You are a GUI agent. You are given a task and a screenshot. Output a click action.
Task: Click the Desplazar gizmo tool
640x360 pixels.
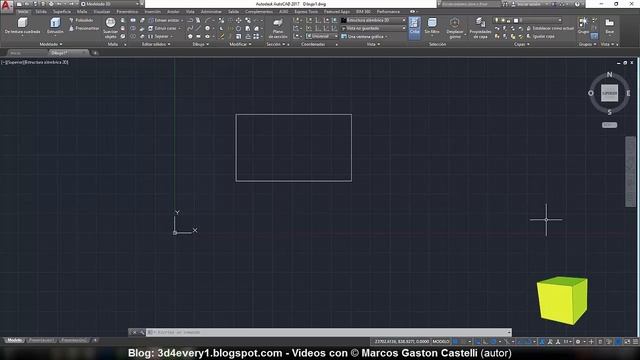coord(455,28)
